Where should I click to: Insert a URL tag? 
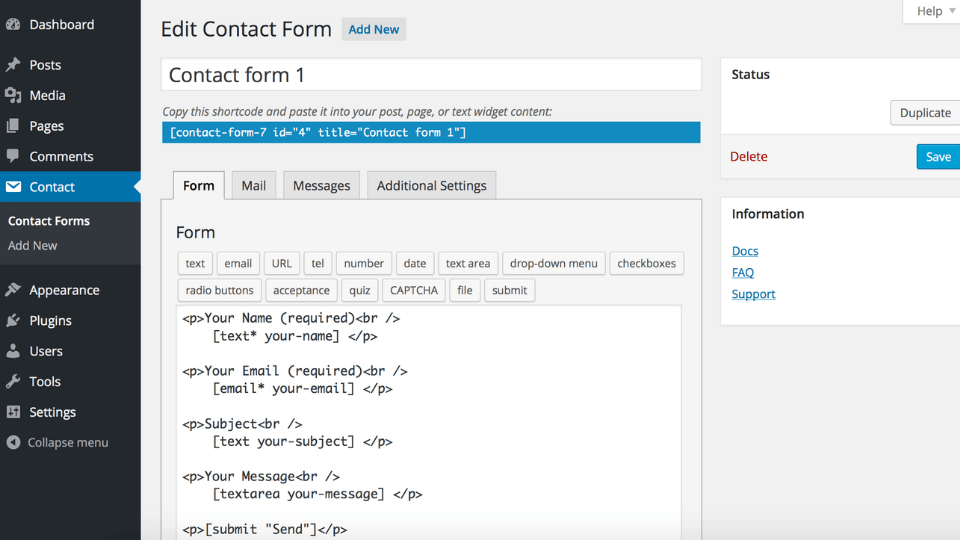point(282,263)
